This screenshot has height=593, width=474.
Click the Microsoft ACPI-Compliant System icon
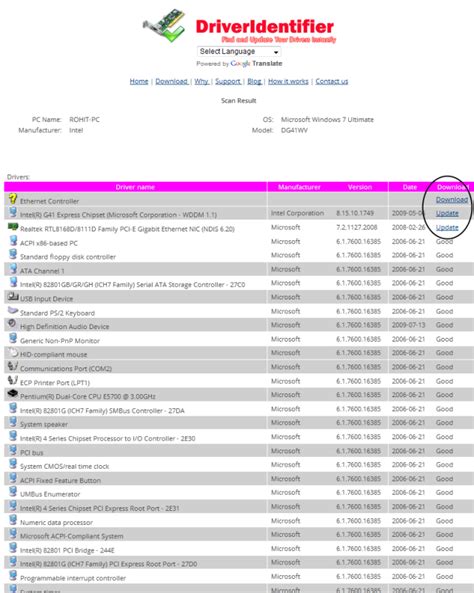[13, 534]
